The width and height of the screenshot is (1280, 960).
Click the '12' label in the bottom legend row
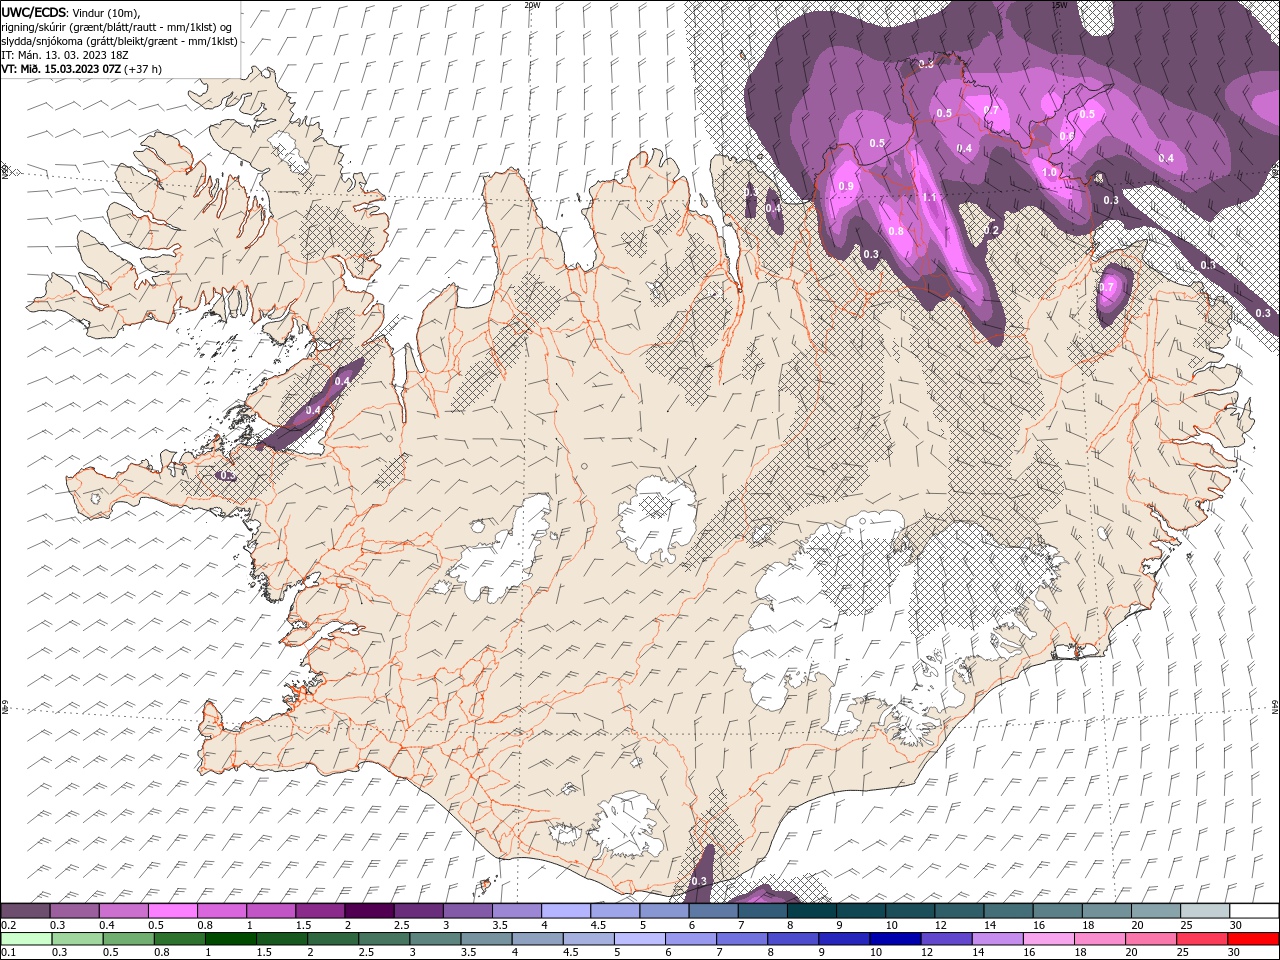pos(927,953)
